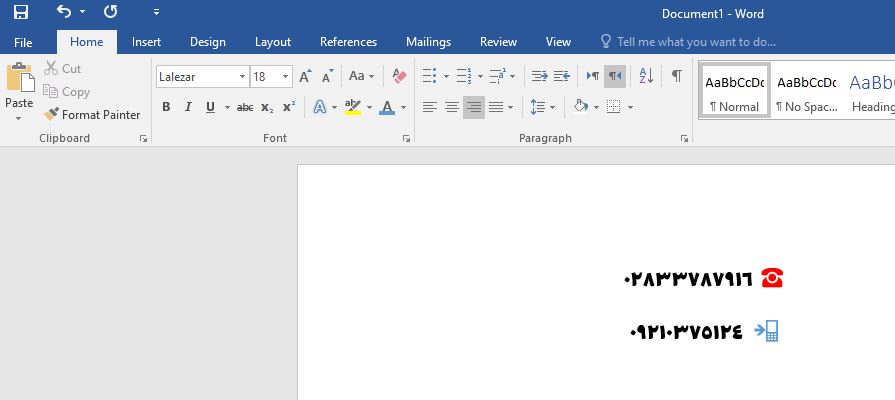This screenshot has height=400, width=895.
Task: Toggle strikethrough formatting
Action: click(245, 107)
